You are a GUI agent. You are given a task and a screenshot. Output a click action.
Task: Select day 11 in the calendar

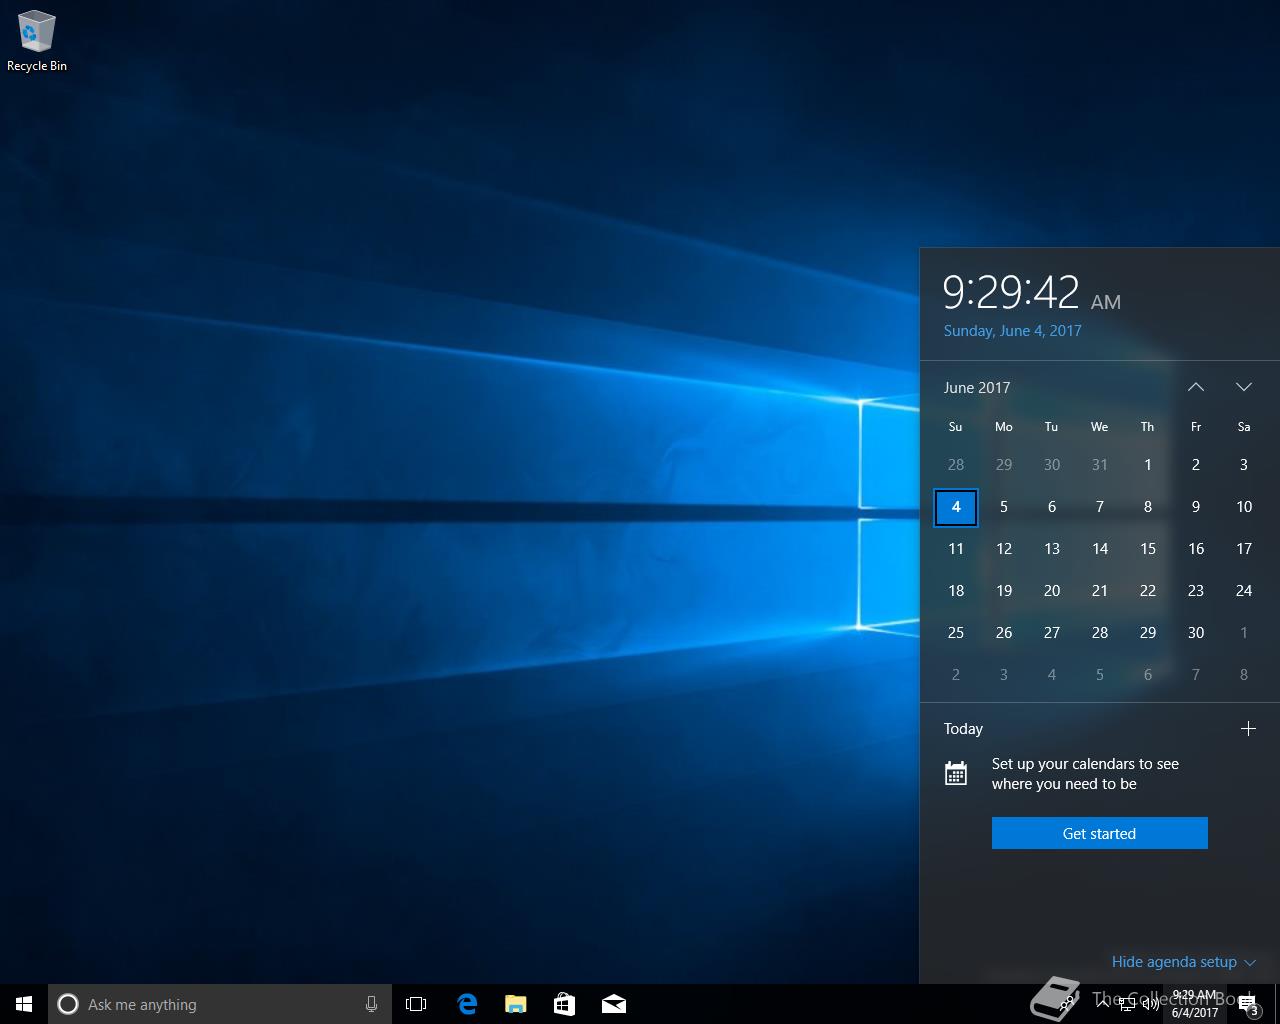pyautogui.click(x=956, y=549)
